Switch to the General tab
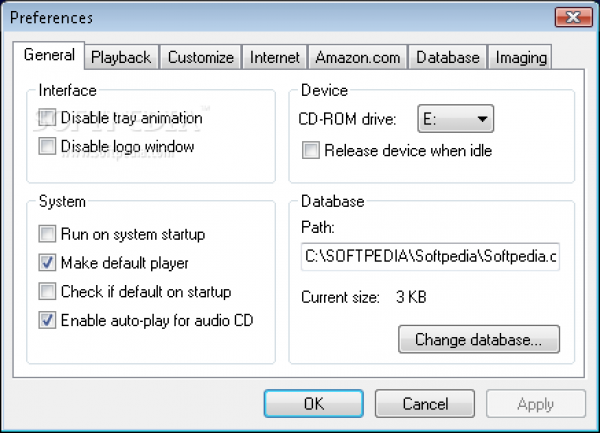 tap(49, 56)
